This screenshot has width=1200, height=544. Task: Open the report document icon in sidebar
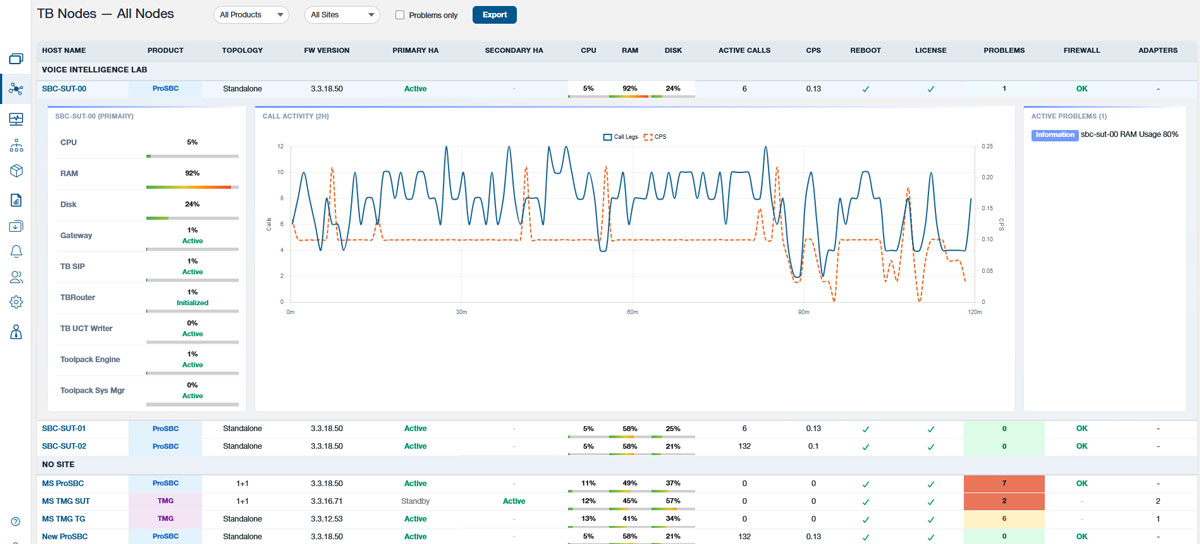(16, 200)
